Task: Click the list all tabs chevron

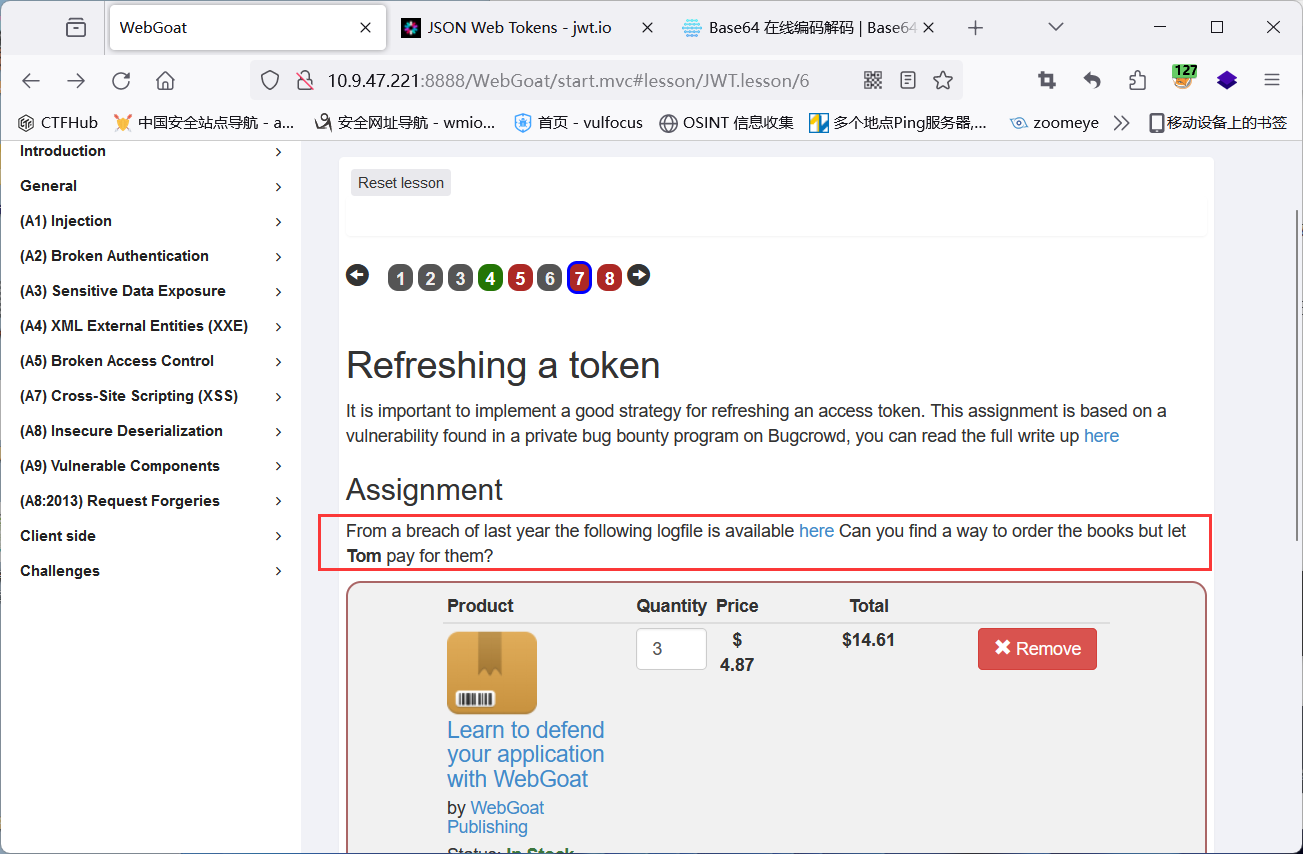Action: pos(1056,27)
